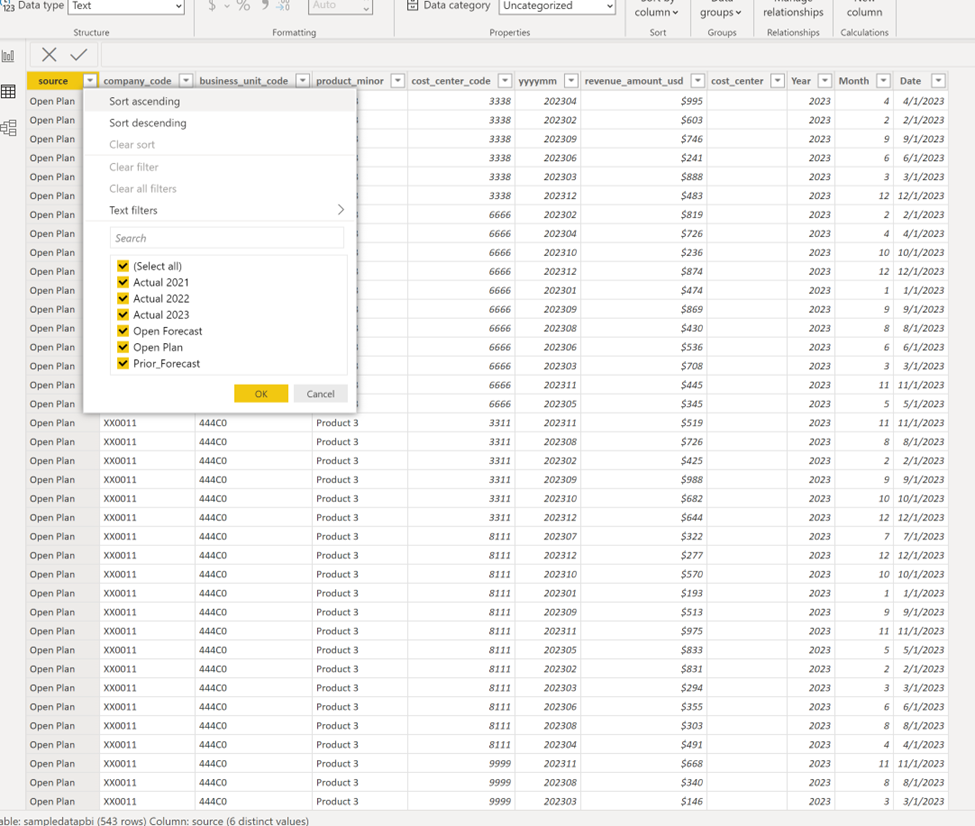975x826 pixels.
Task: Click the filter Search input field
Action: tap(227, 238)
